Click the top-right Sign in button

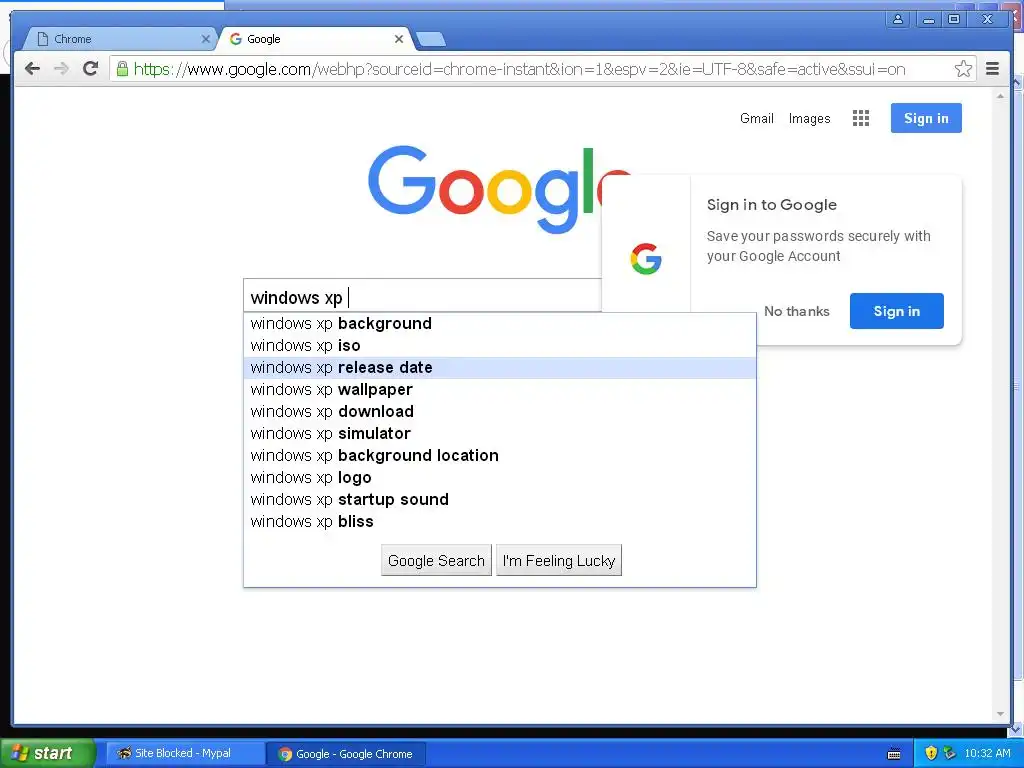pos(926,118)
